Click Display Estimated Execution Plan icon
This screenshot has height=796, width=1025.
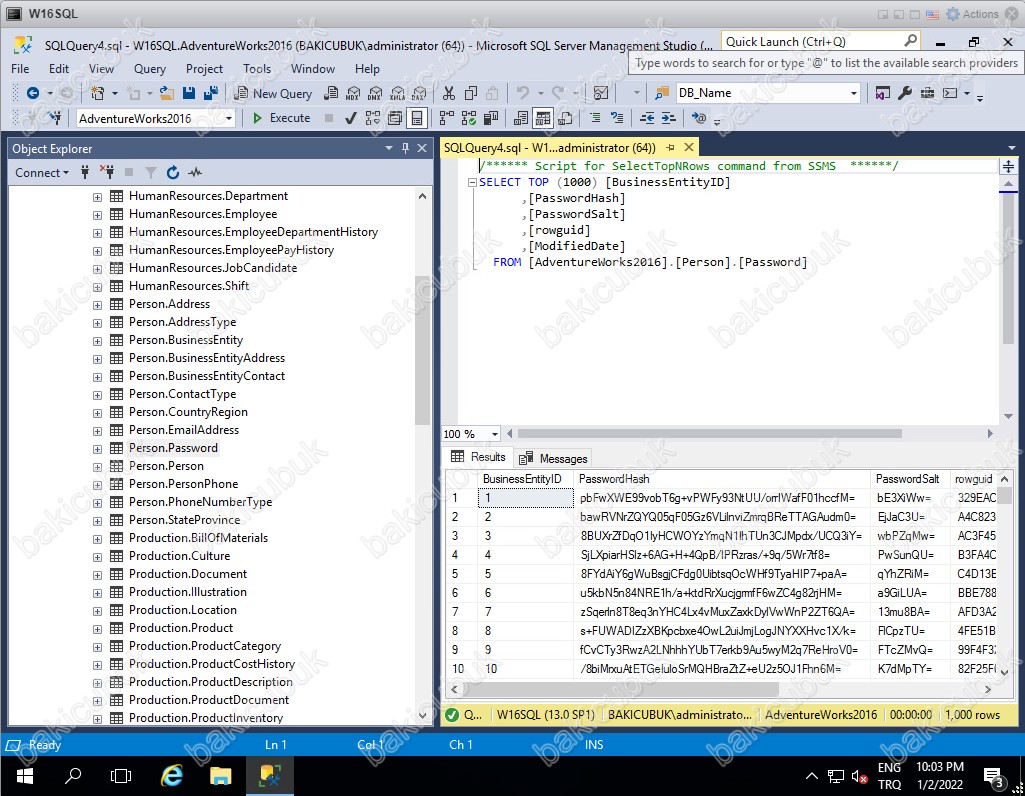point(373,118)
